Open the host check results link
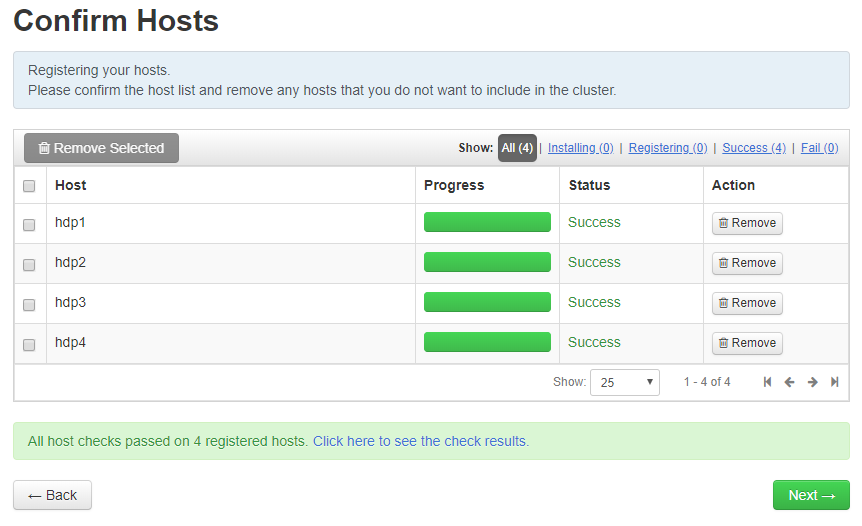Viewport: 862px width, 526px height. pos(421,441)
